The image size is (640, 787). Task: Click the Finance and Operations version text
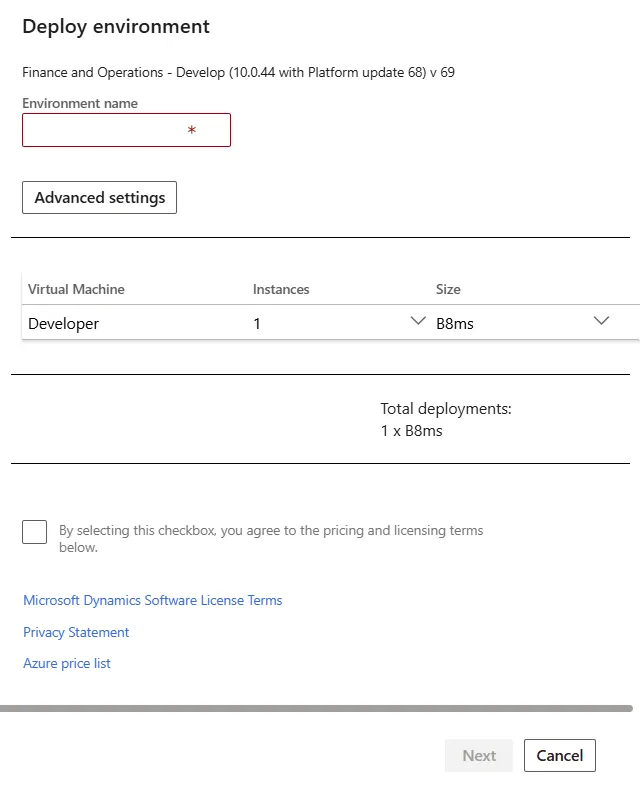(238, 72)
